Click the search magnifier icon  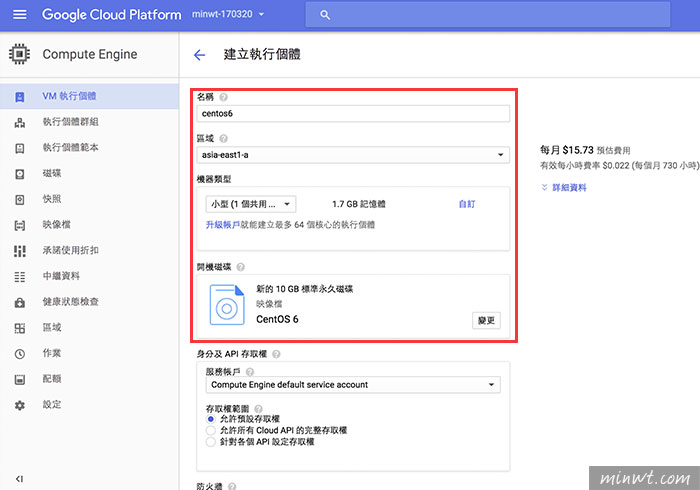point(325,15)
